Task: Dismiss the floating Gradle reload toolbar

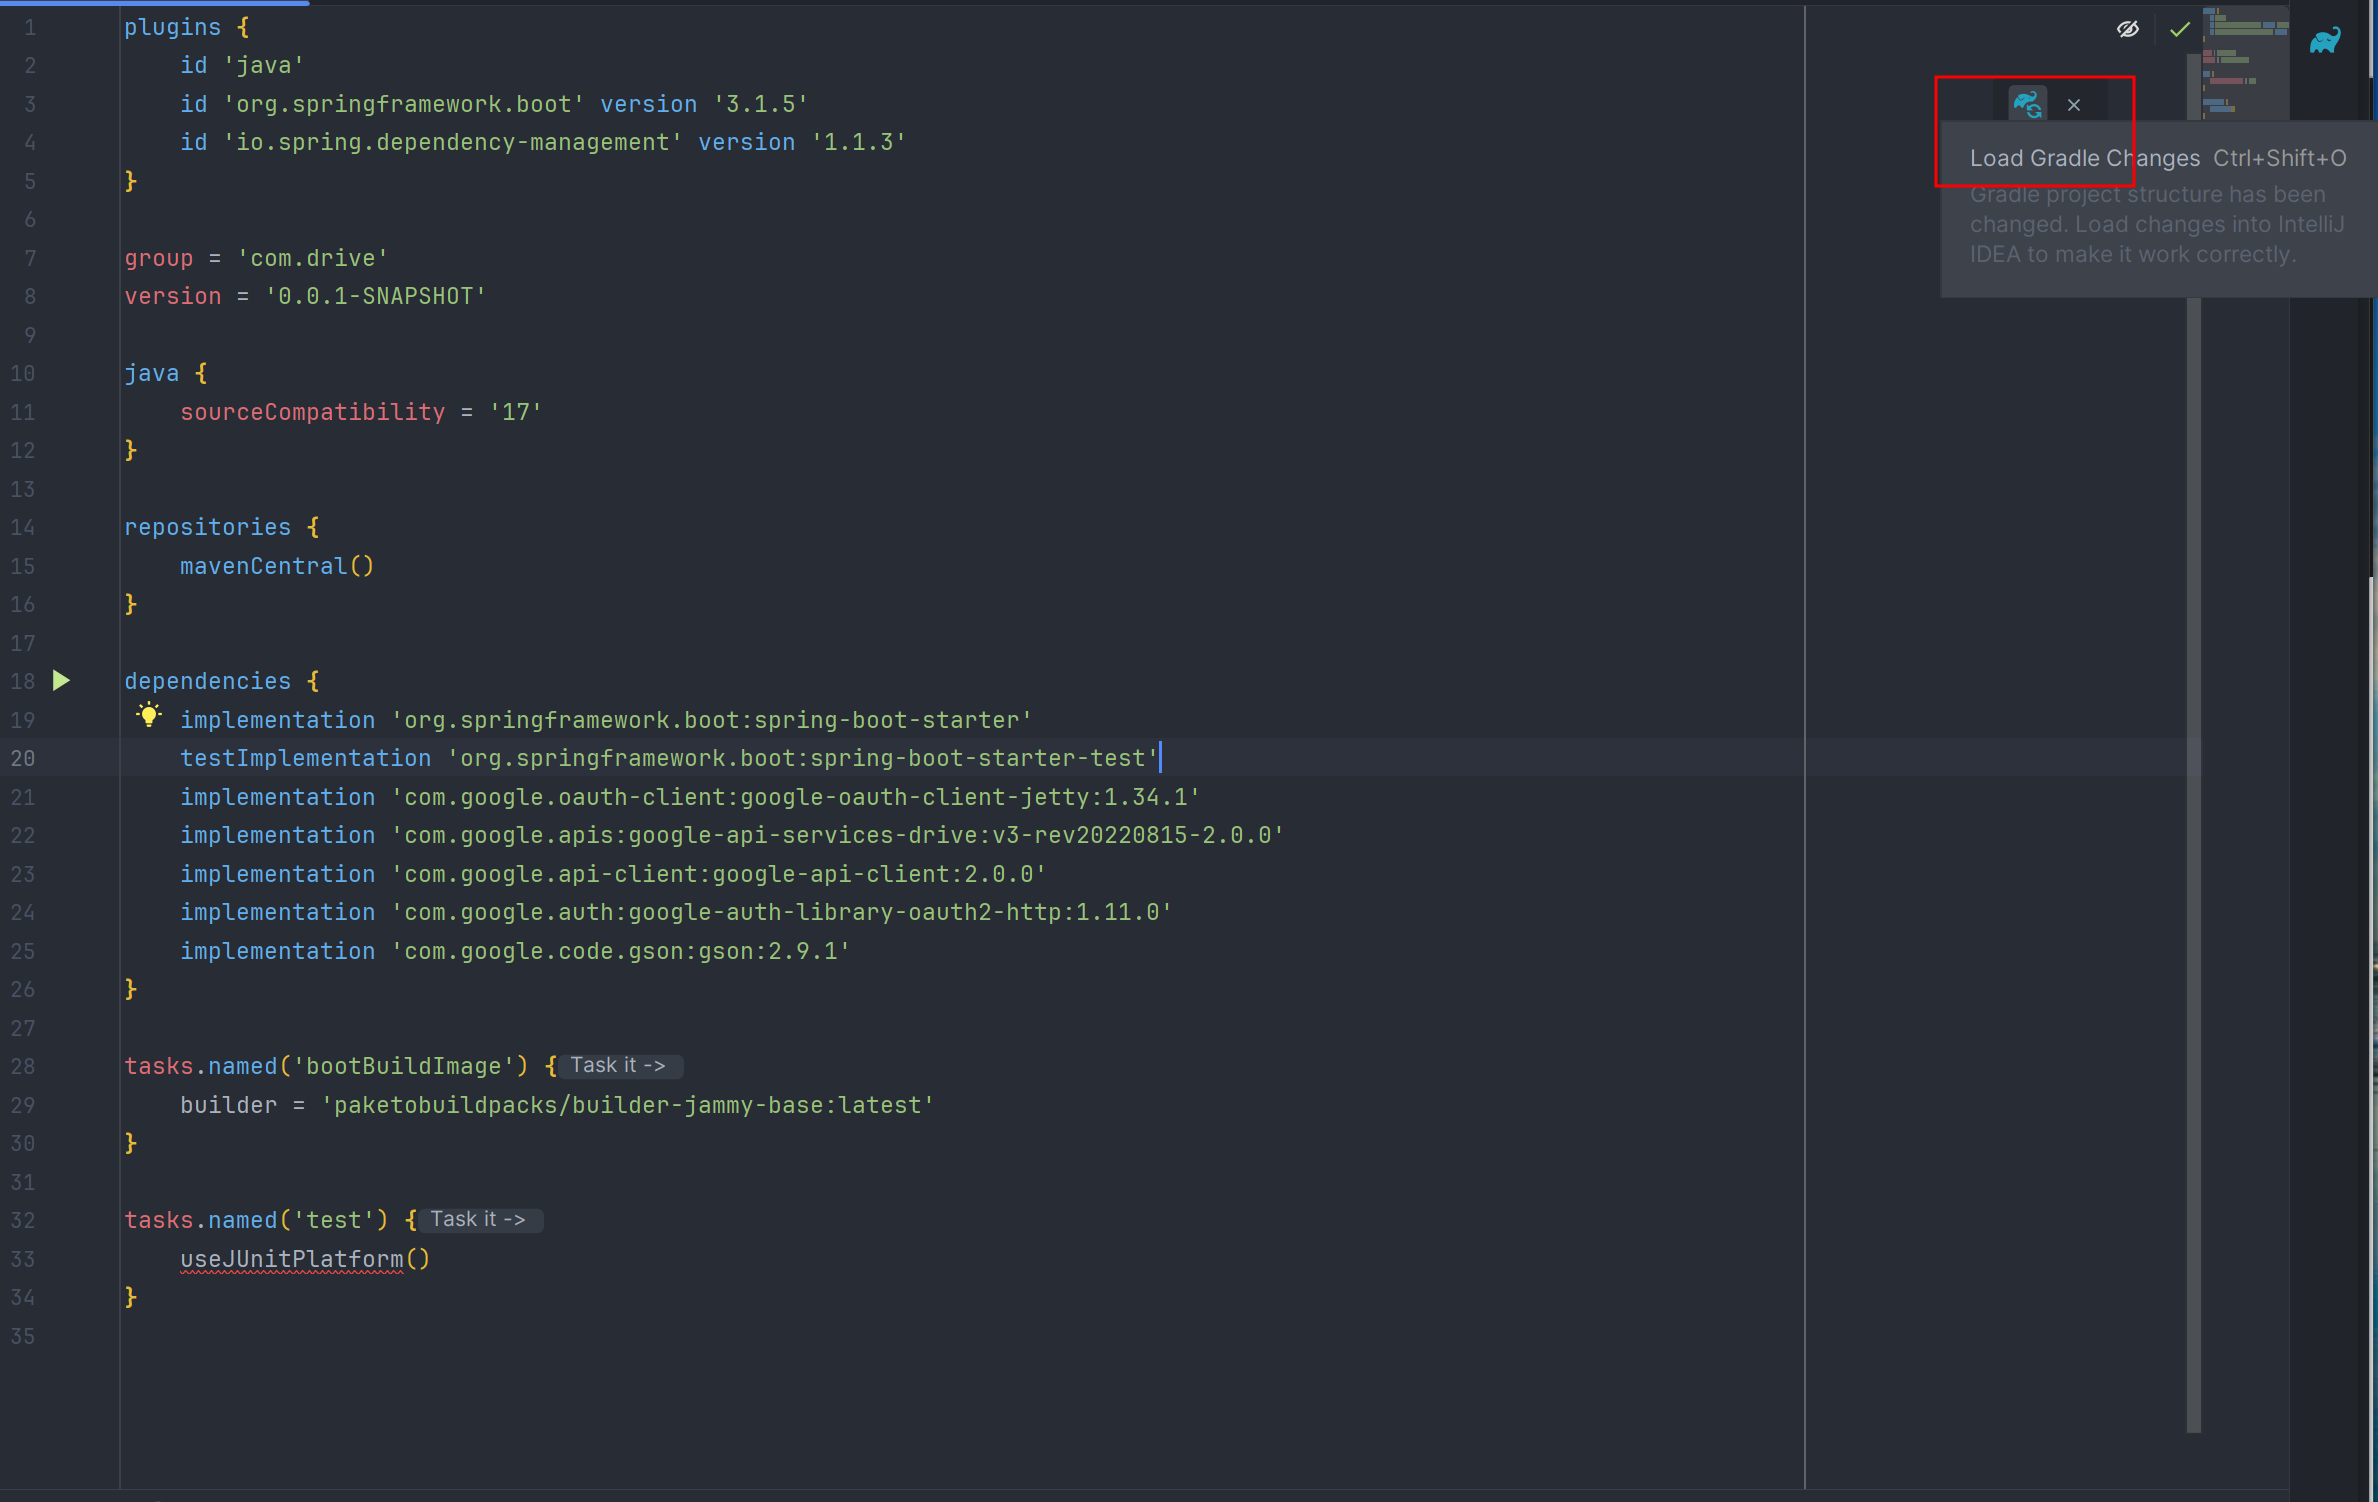Action: [x=2074, y=105]
